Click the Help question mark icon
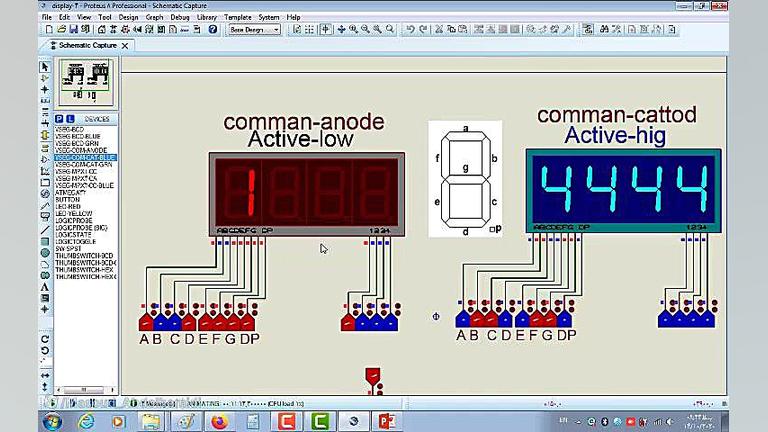The image size is (768, 432). tap(213, 30)
